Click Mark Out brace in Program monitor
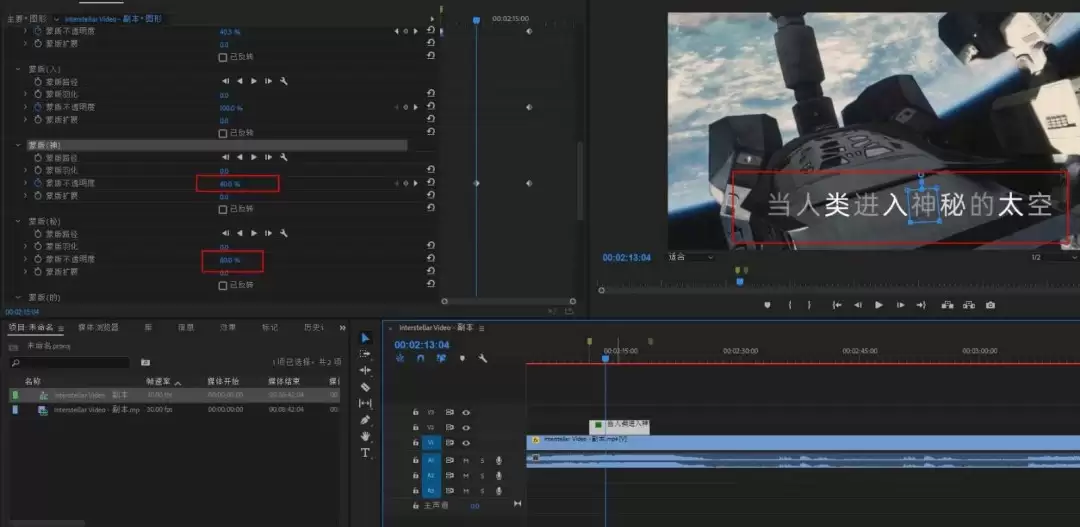1080x527 pixels. (x=809, y=305)
